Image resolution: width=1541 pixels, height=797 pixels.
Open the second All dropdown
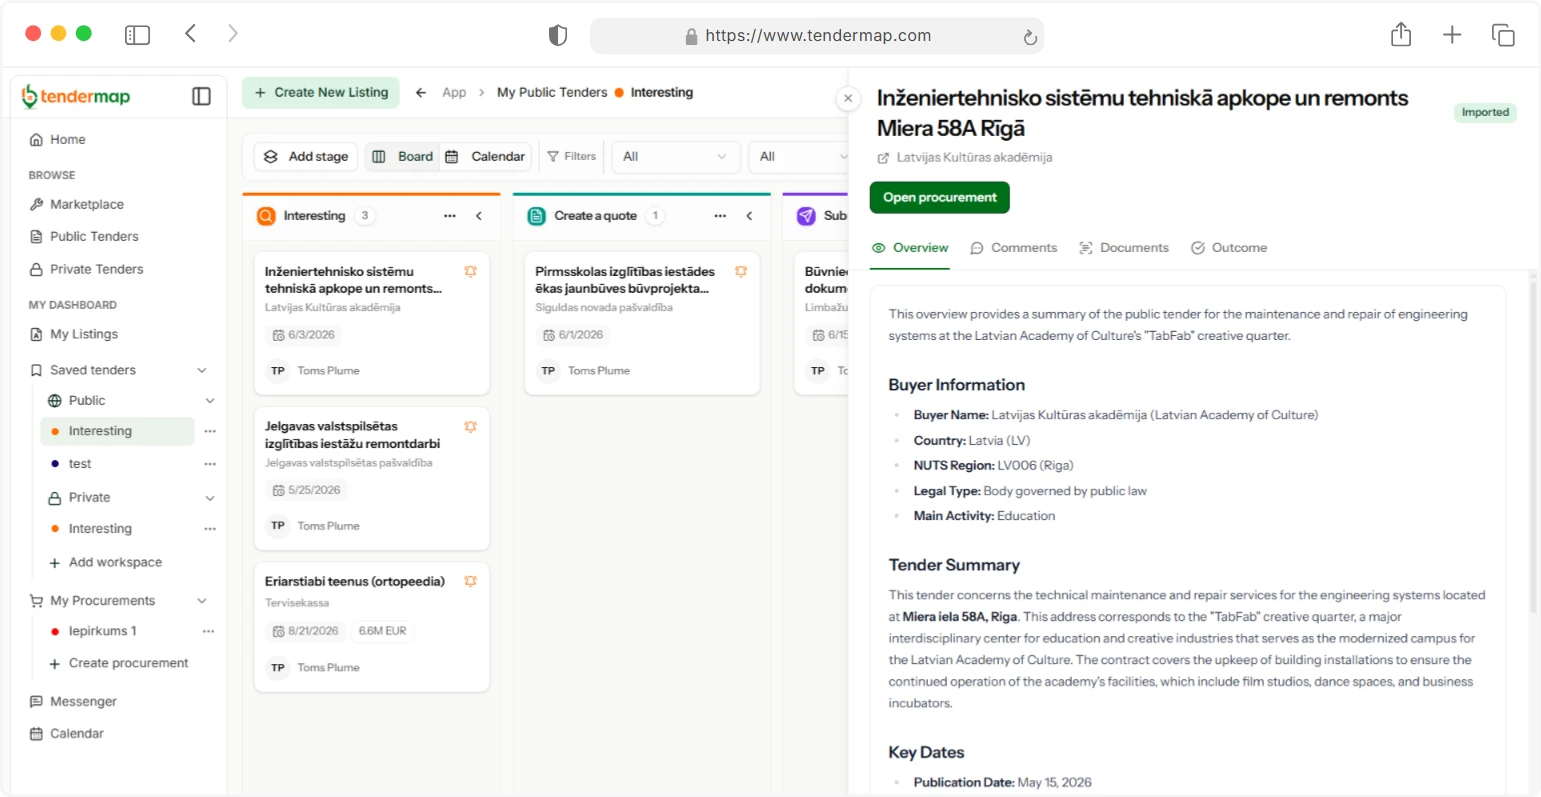[798, 157]
